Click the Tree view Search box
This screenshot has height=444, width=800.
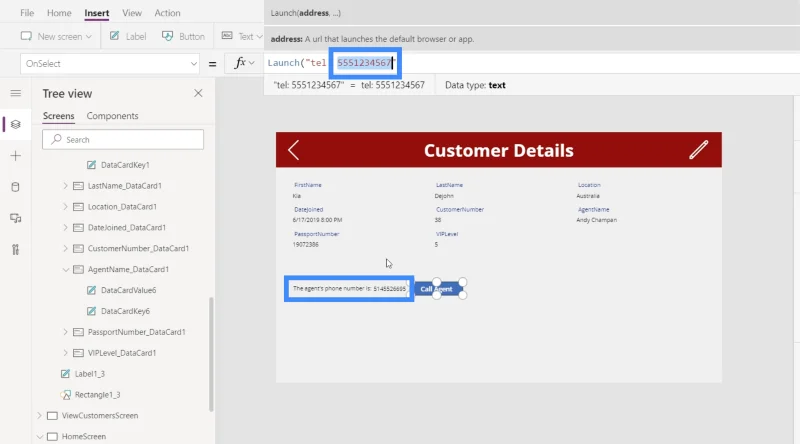tap(123, 139)
